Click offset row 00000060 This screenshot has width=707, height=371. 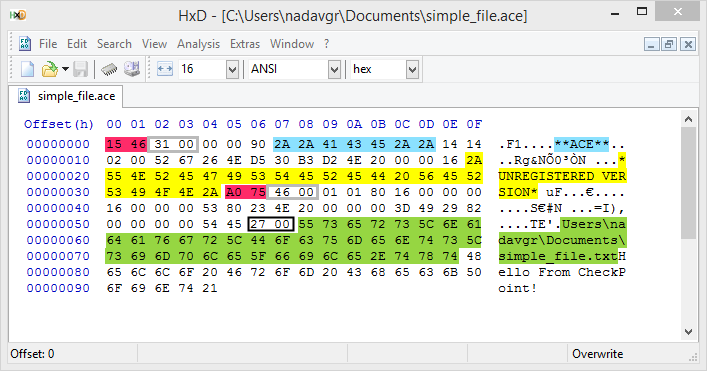tap(58, 240)
